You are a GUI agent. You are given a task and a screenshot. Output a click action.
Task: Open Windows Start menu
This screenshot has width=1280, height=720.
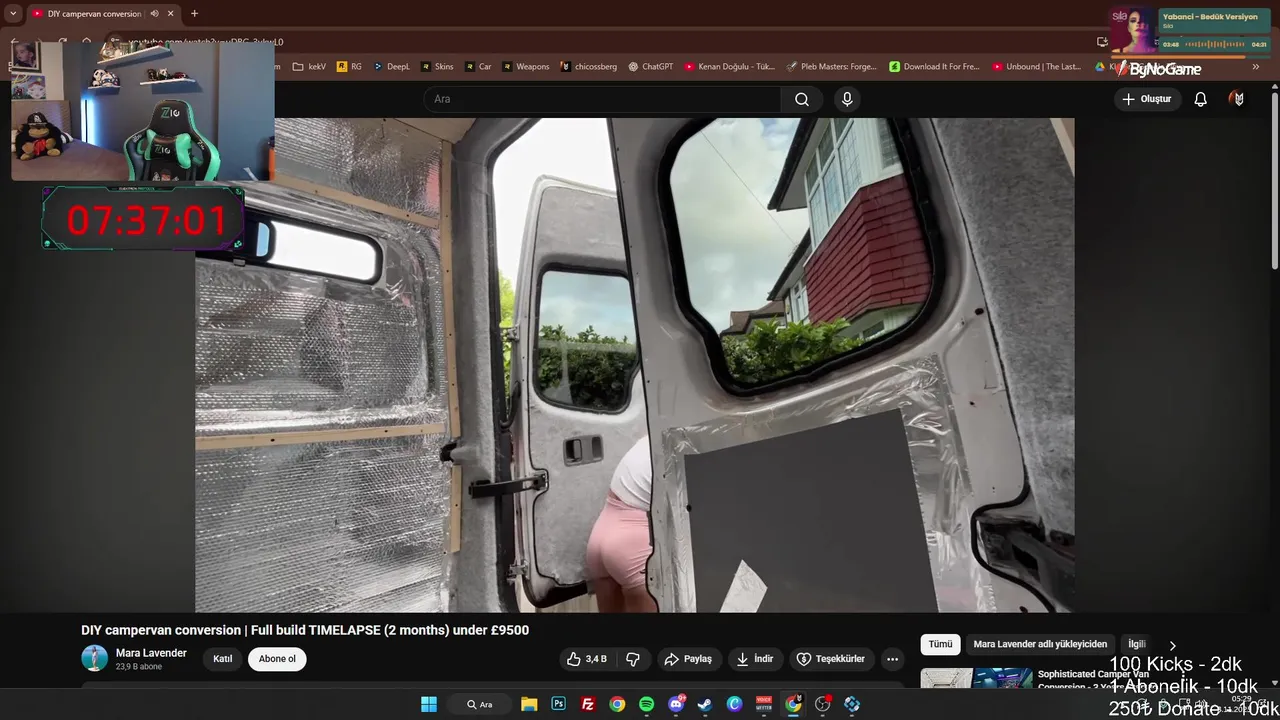(429, 704)
